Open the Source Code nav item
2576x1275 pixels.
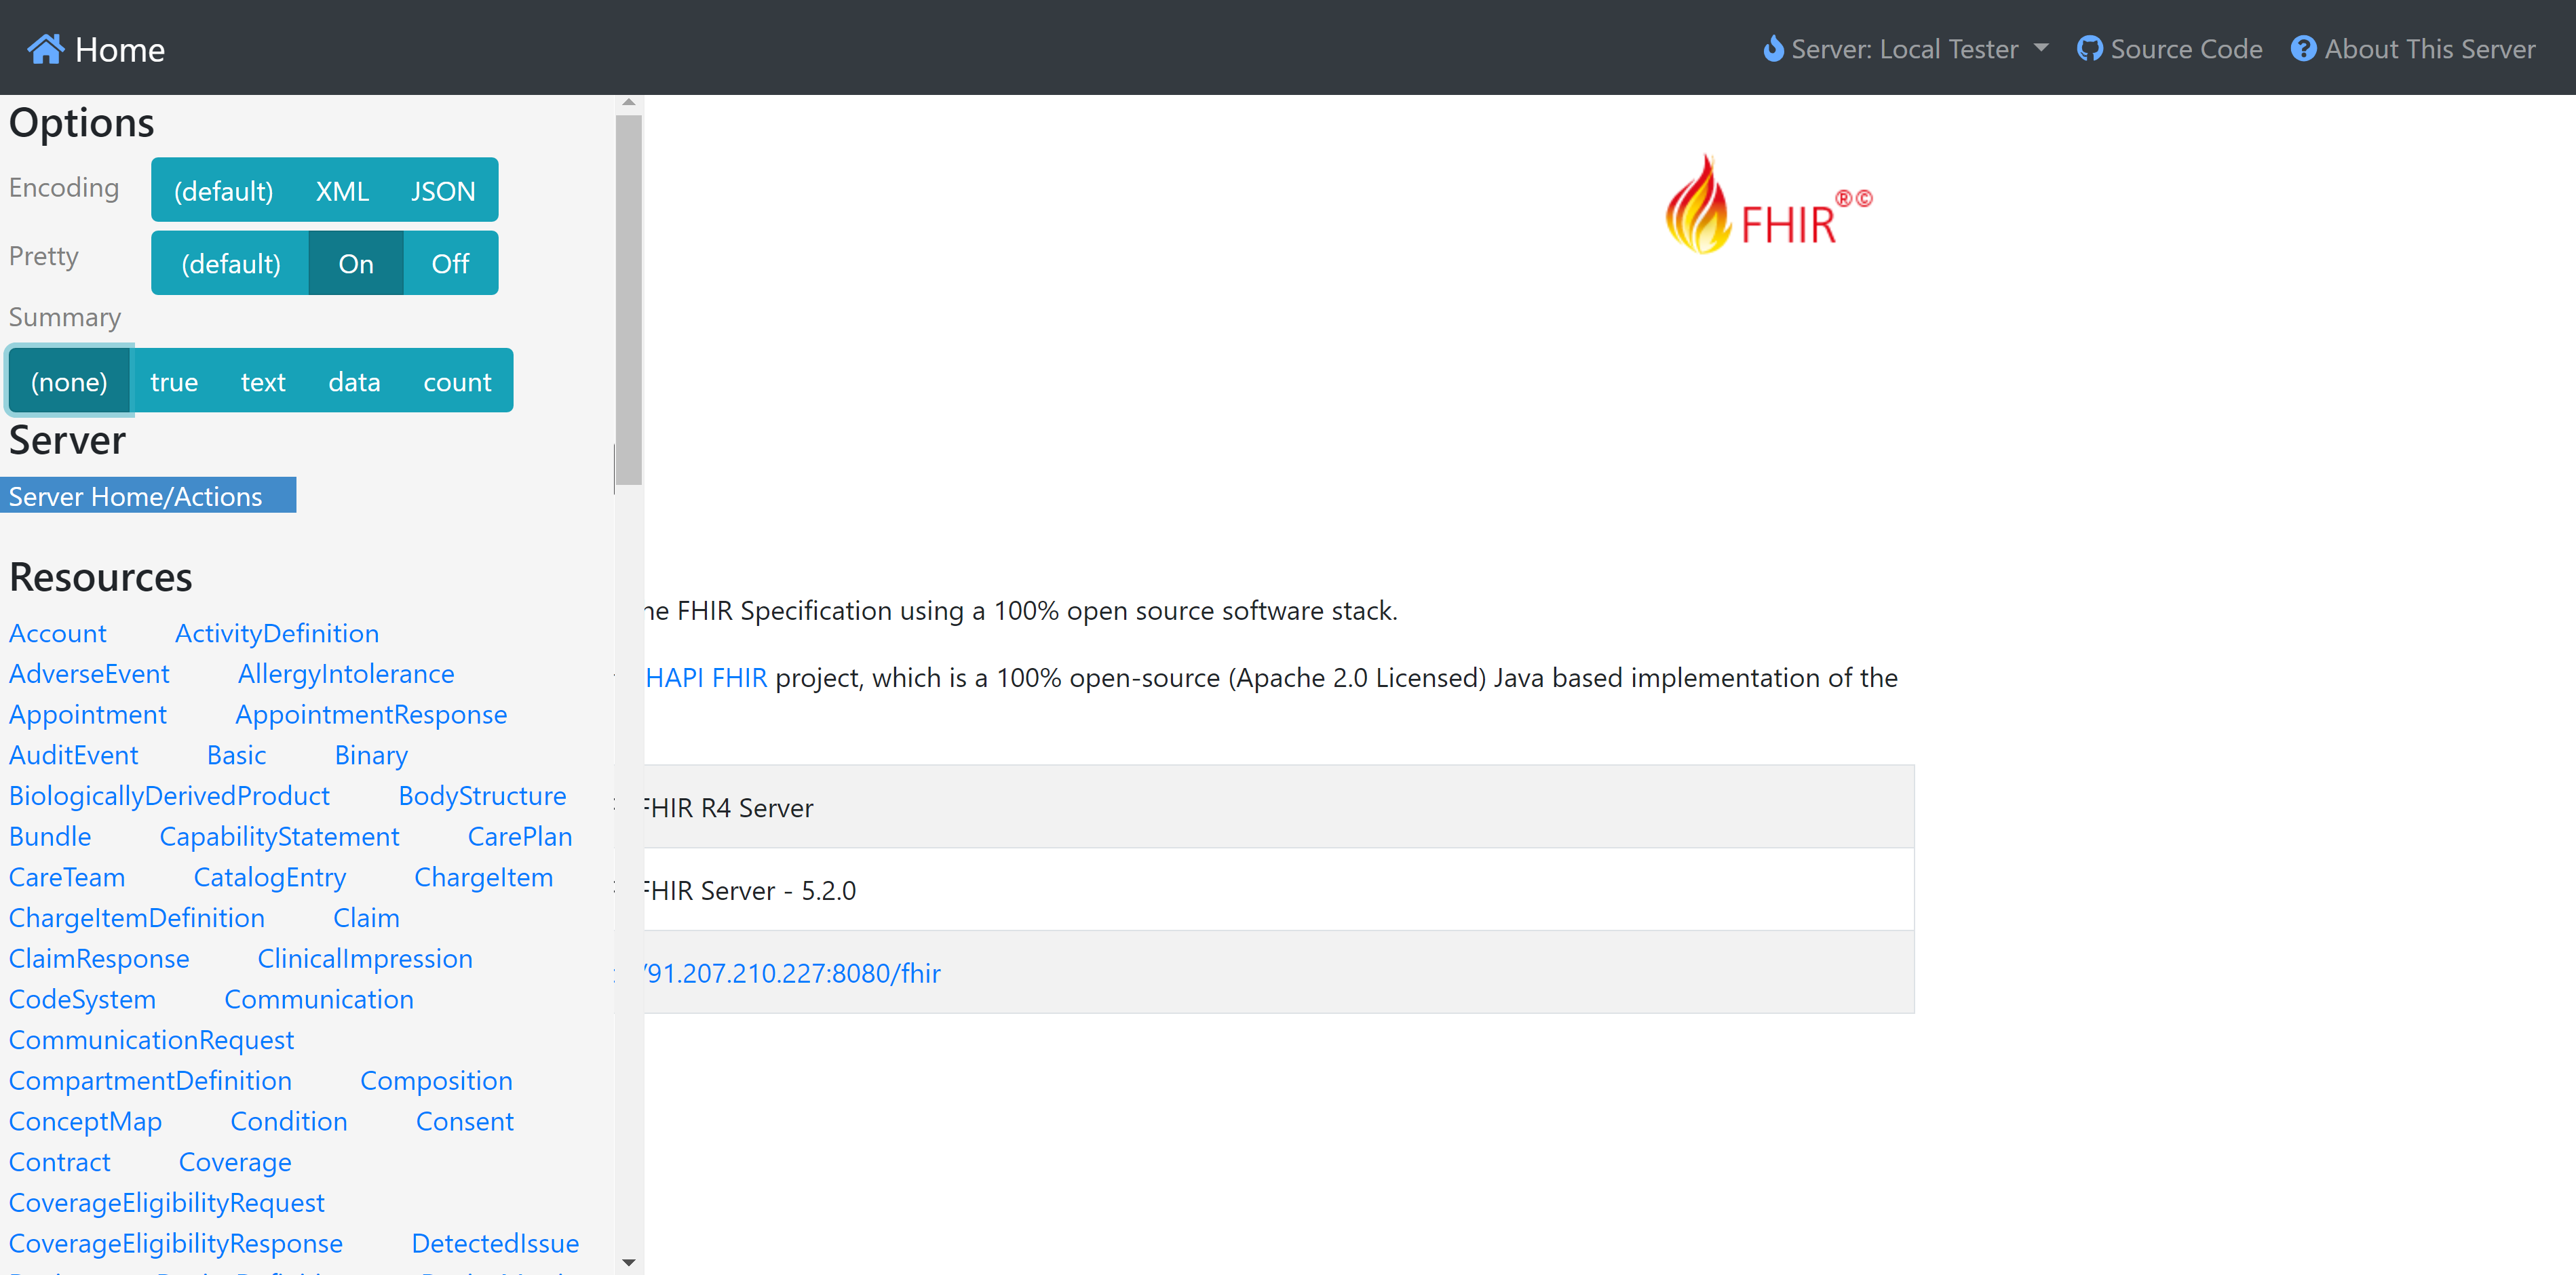(x=2169, y=49)
